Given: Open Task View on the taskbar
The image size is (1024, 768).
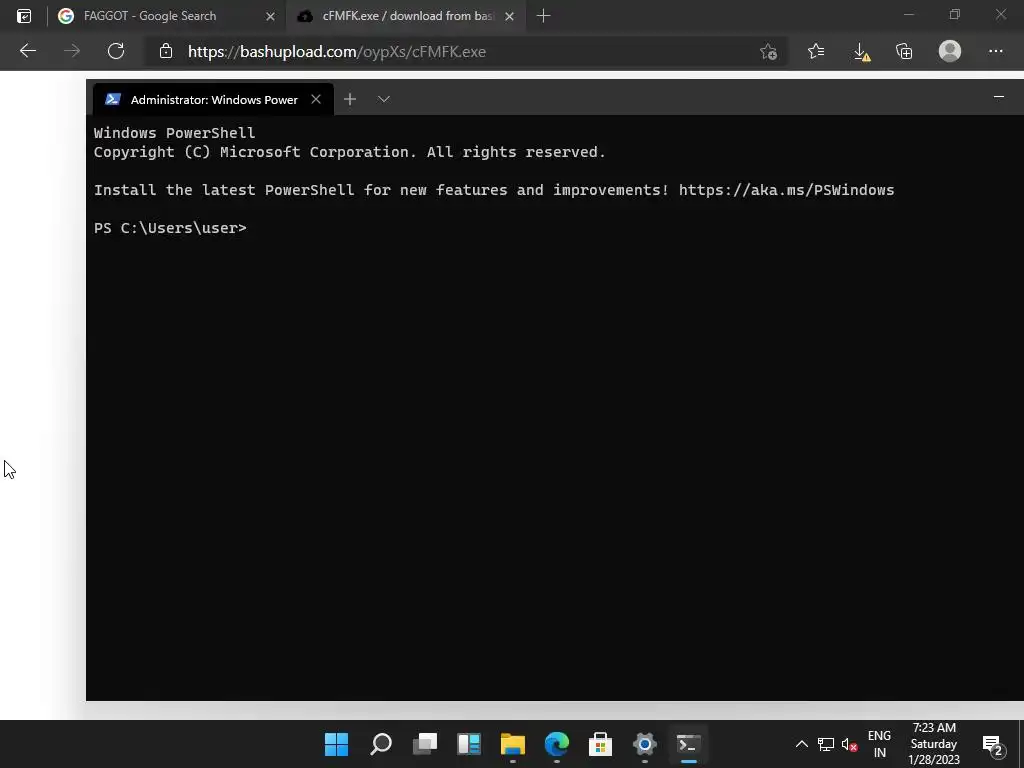Looking at the screenshot, I should (x=424, y=744).
